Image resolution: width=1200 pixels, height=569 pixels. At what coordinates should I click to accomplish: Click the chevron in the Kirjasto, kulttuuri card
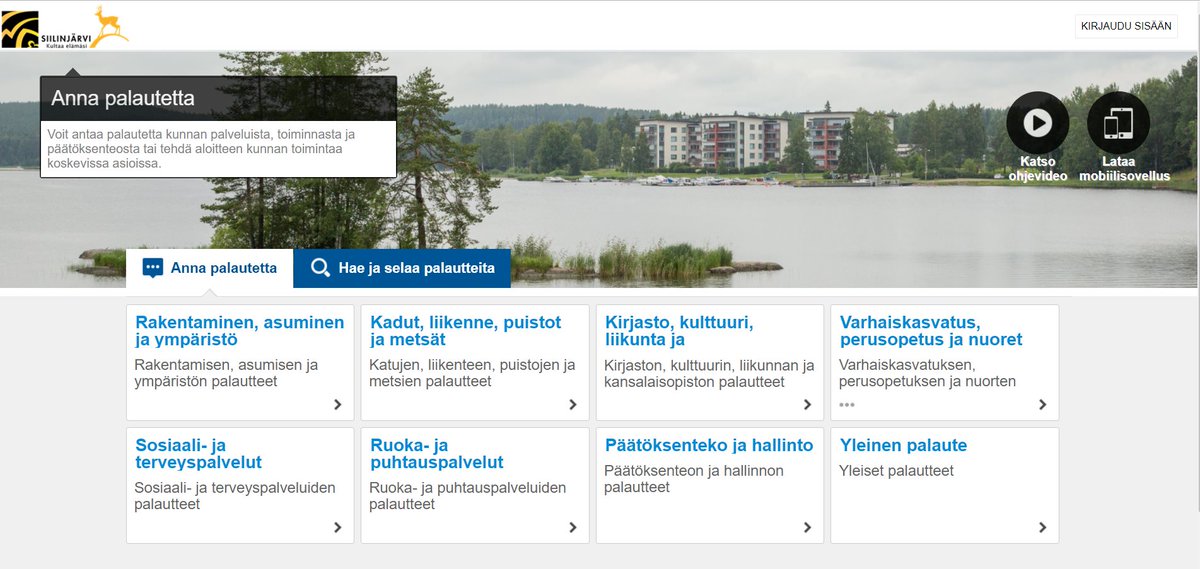pos(808,405)
